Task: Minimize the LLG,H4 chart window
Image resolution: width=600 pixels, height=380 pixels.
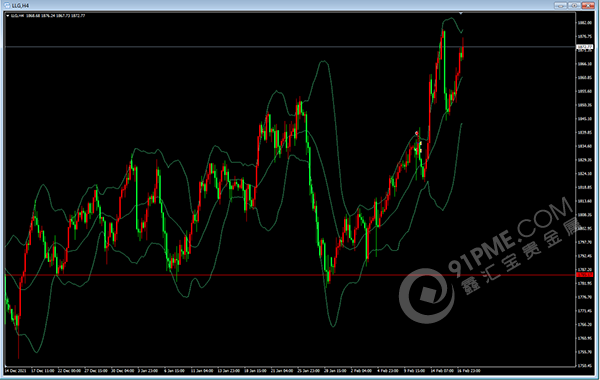Action: pyautogui.click(x=561, y=5)
